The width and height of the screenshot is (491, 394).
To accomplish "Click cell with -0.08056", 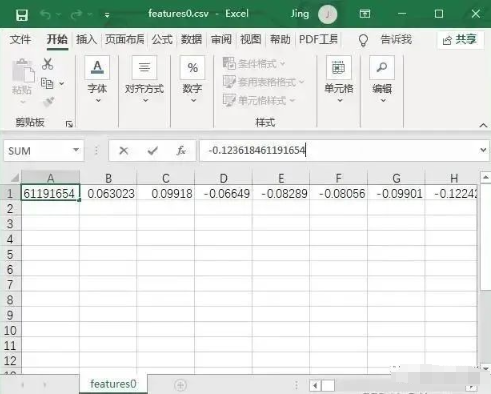I will 339,193.
